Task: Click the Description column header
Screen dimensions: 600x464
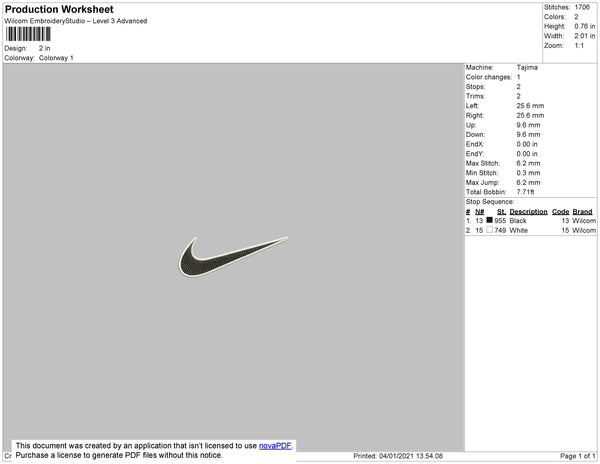Action: 528,212
